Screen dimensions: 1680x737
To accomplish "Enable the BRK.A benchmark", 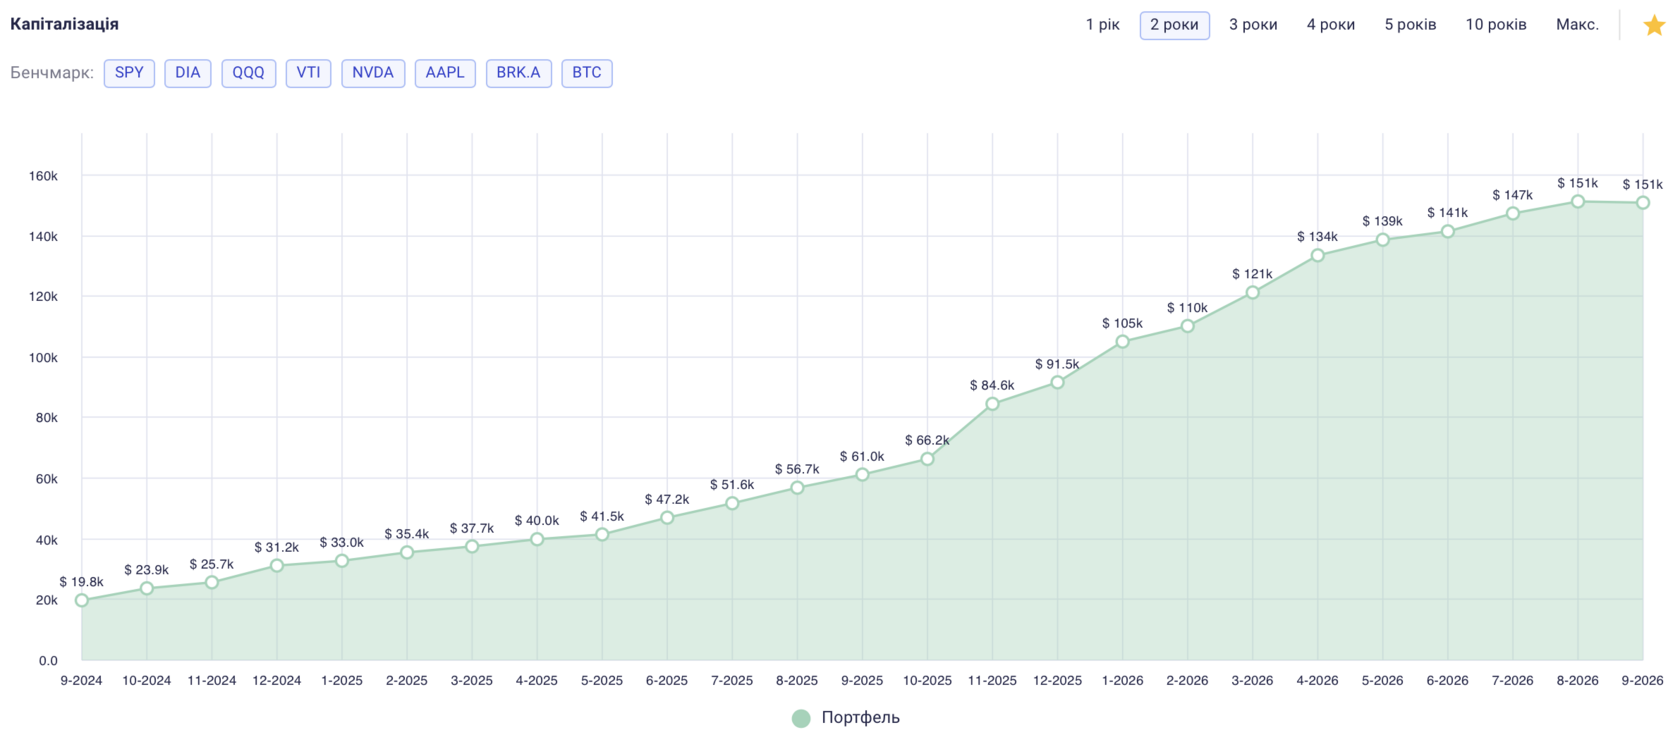I will pyautogui.click(x=519, y=73).
